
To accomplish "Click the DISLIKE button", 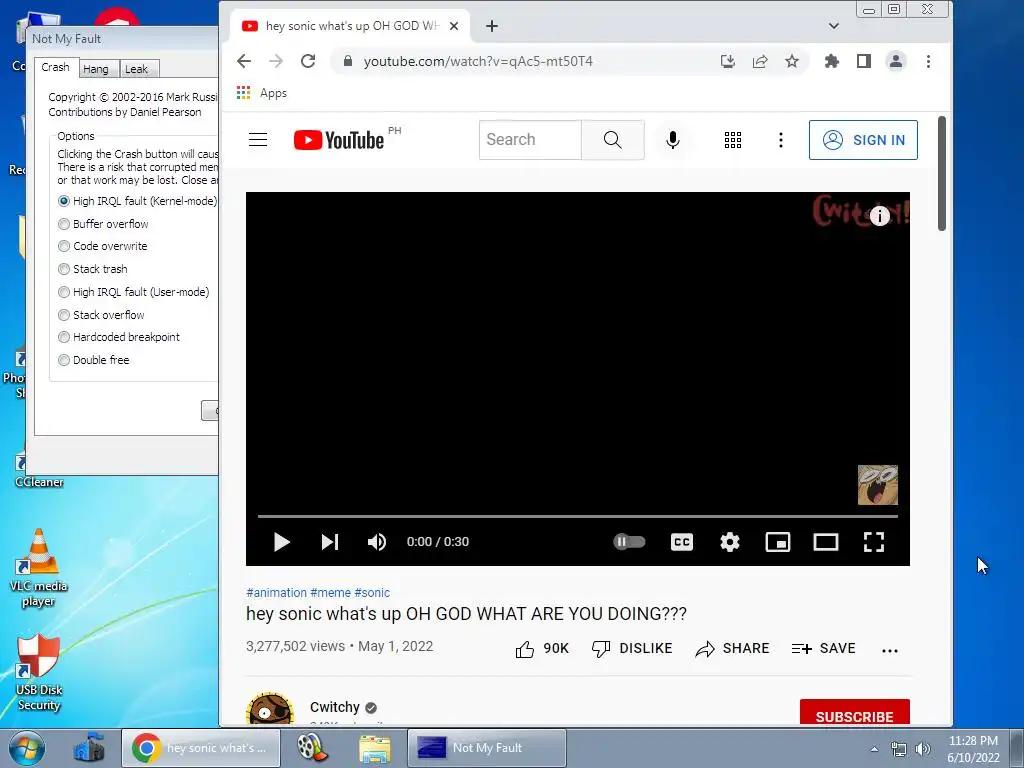I will (632, 648).
